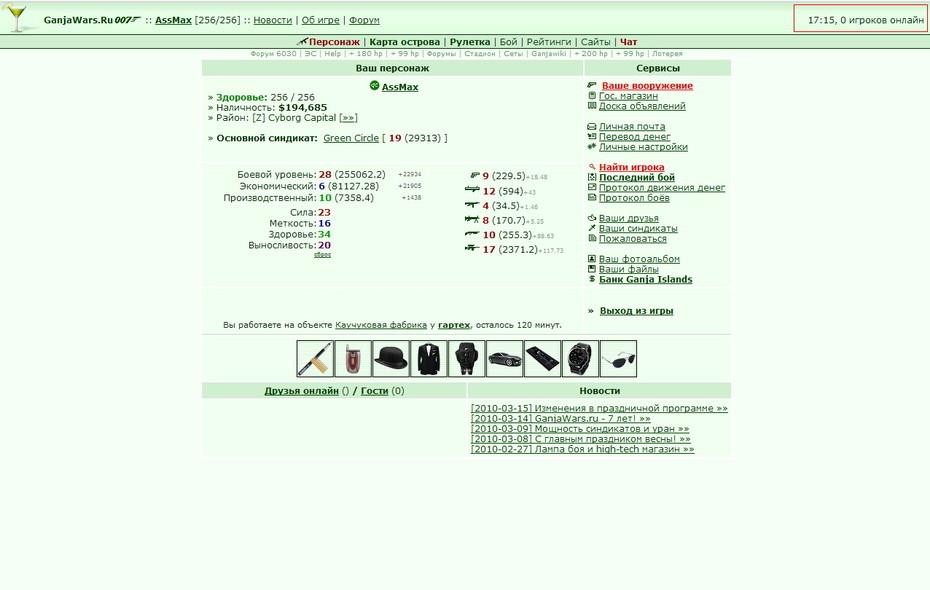Select the sunglasses item thumbnail
930x590 pixels.
click(618, 358)
